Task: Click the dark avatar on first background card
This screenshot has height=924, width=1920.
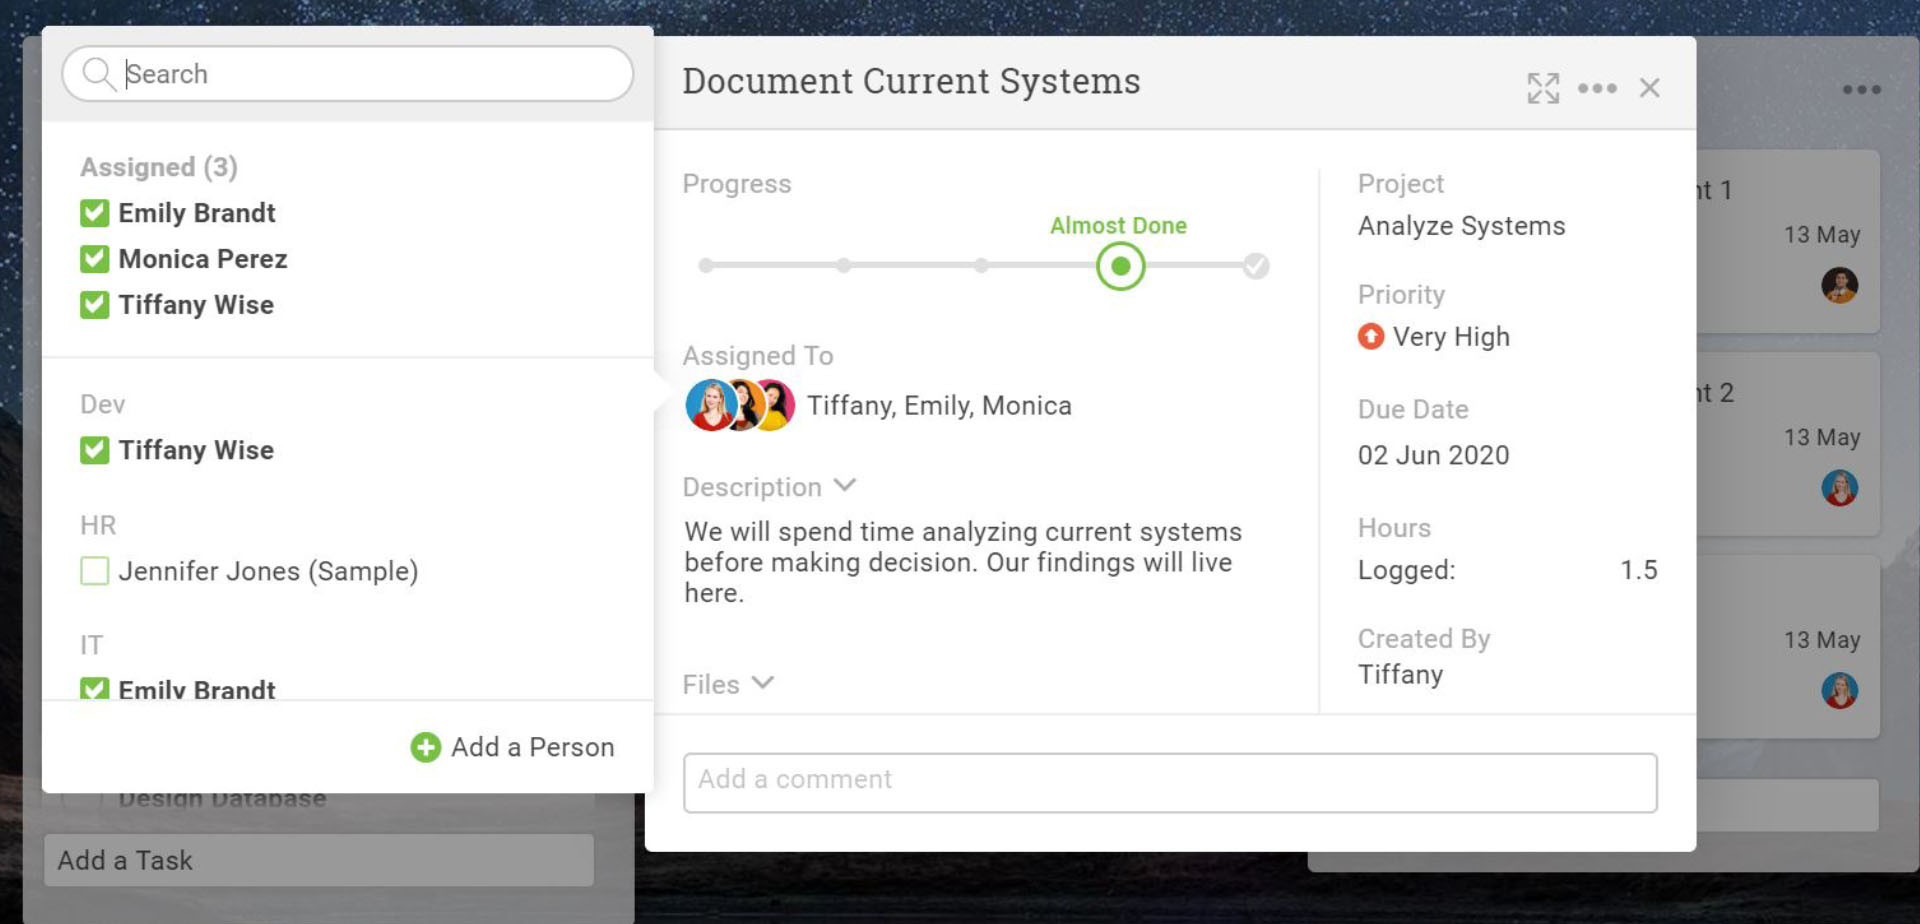Action: 1840,285
